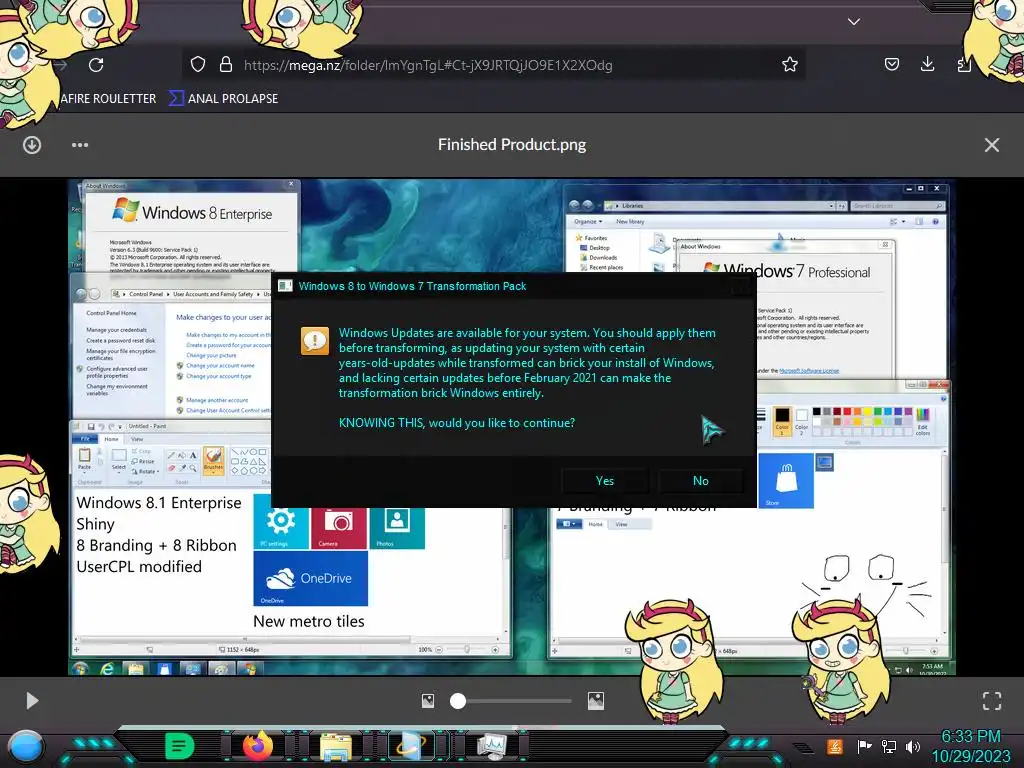Click the zoom slider handle

tap(458, 701)
